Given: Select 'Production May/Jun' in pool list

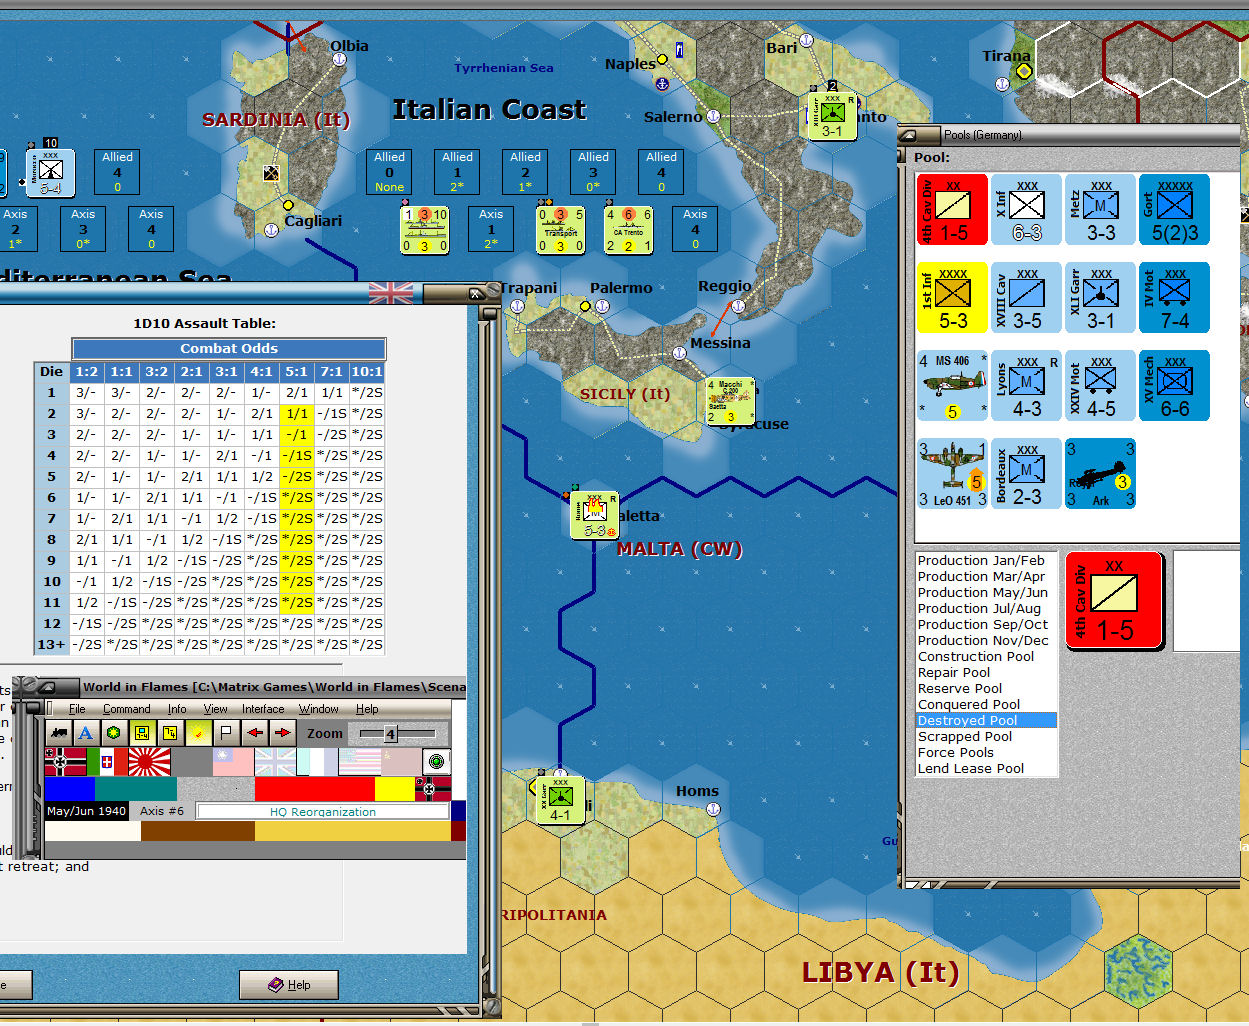Looking at the screenshot, I should pos(983,593).
